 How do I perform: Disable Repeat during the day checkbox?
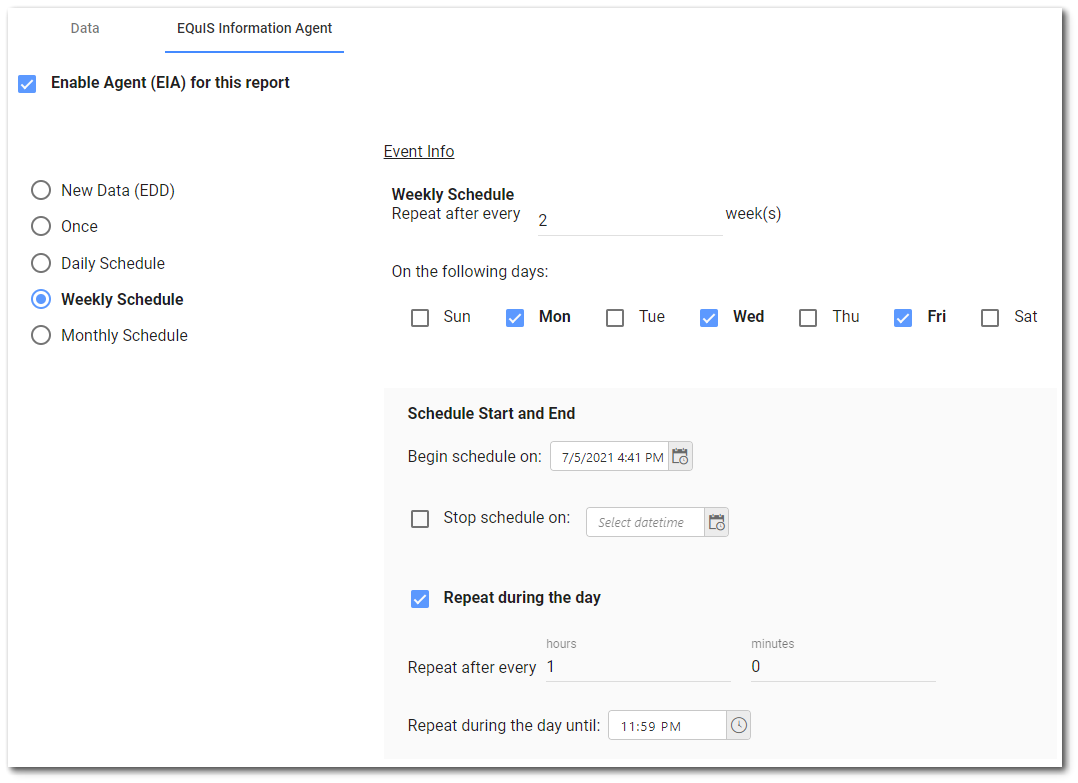[421, 599]
